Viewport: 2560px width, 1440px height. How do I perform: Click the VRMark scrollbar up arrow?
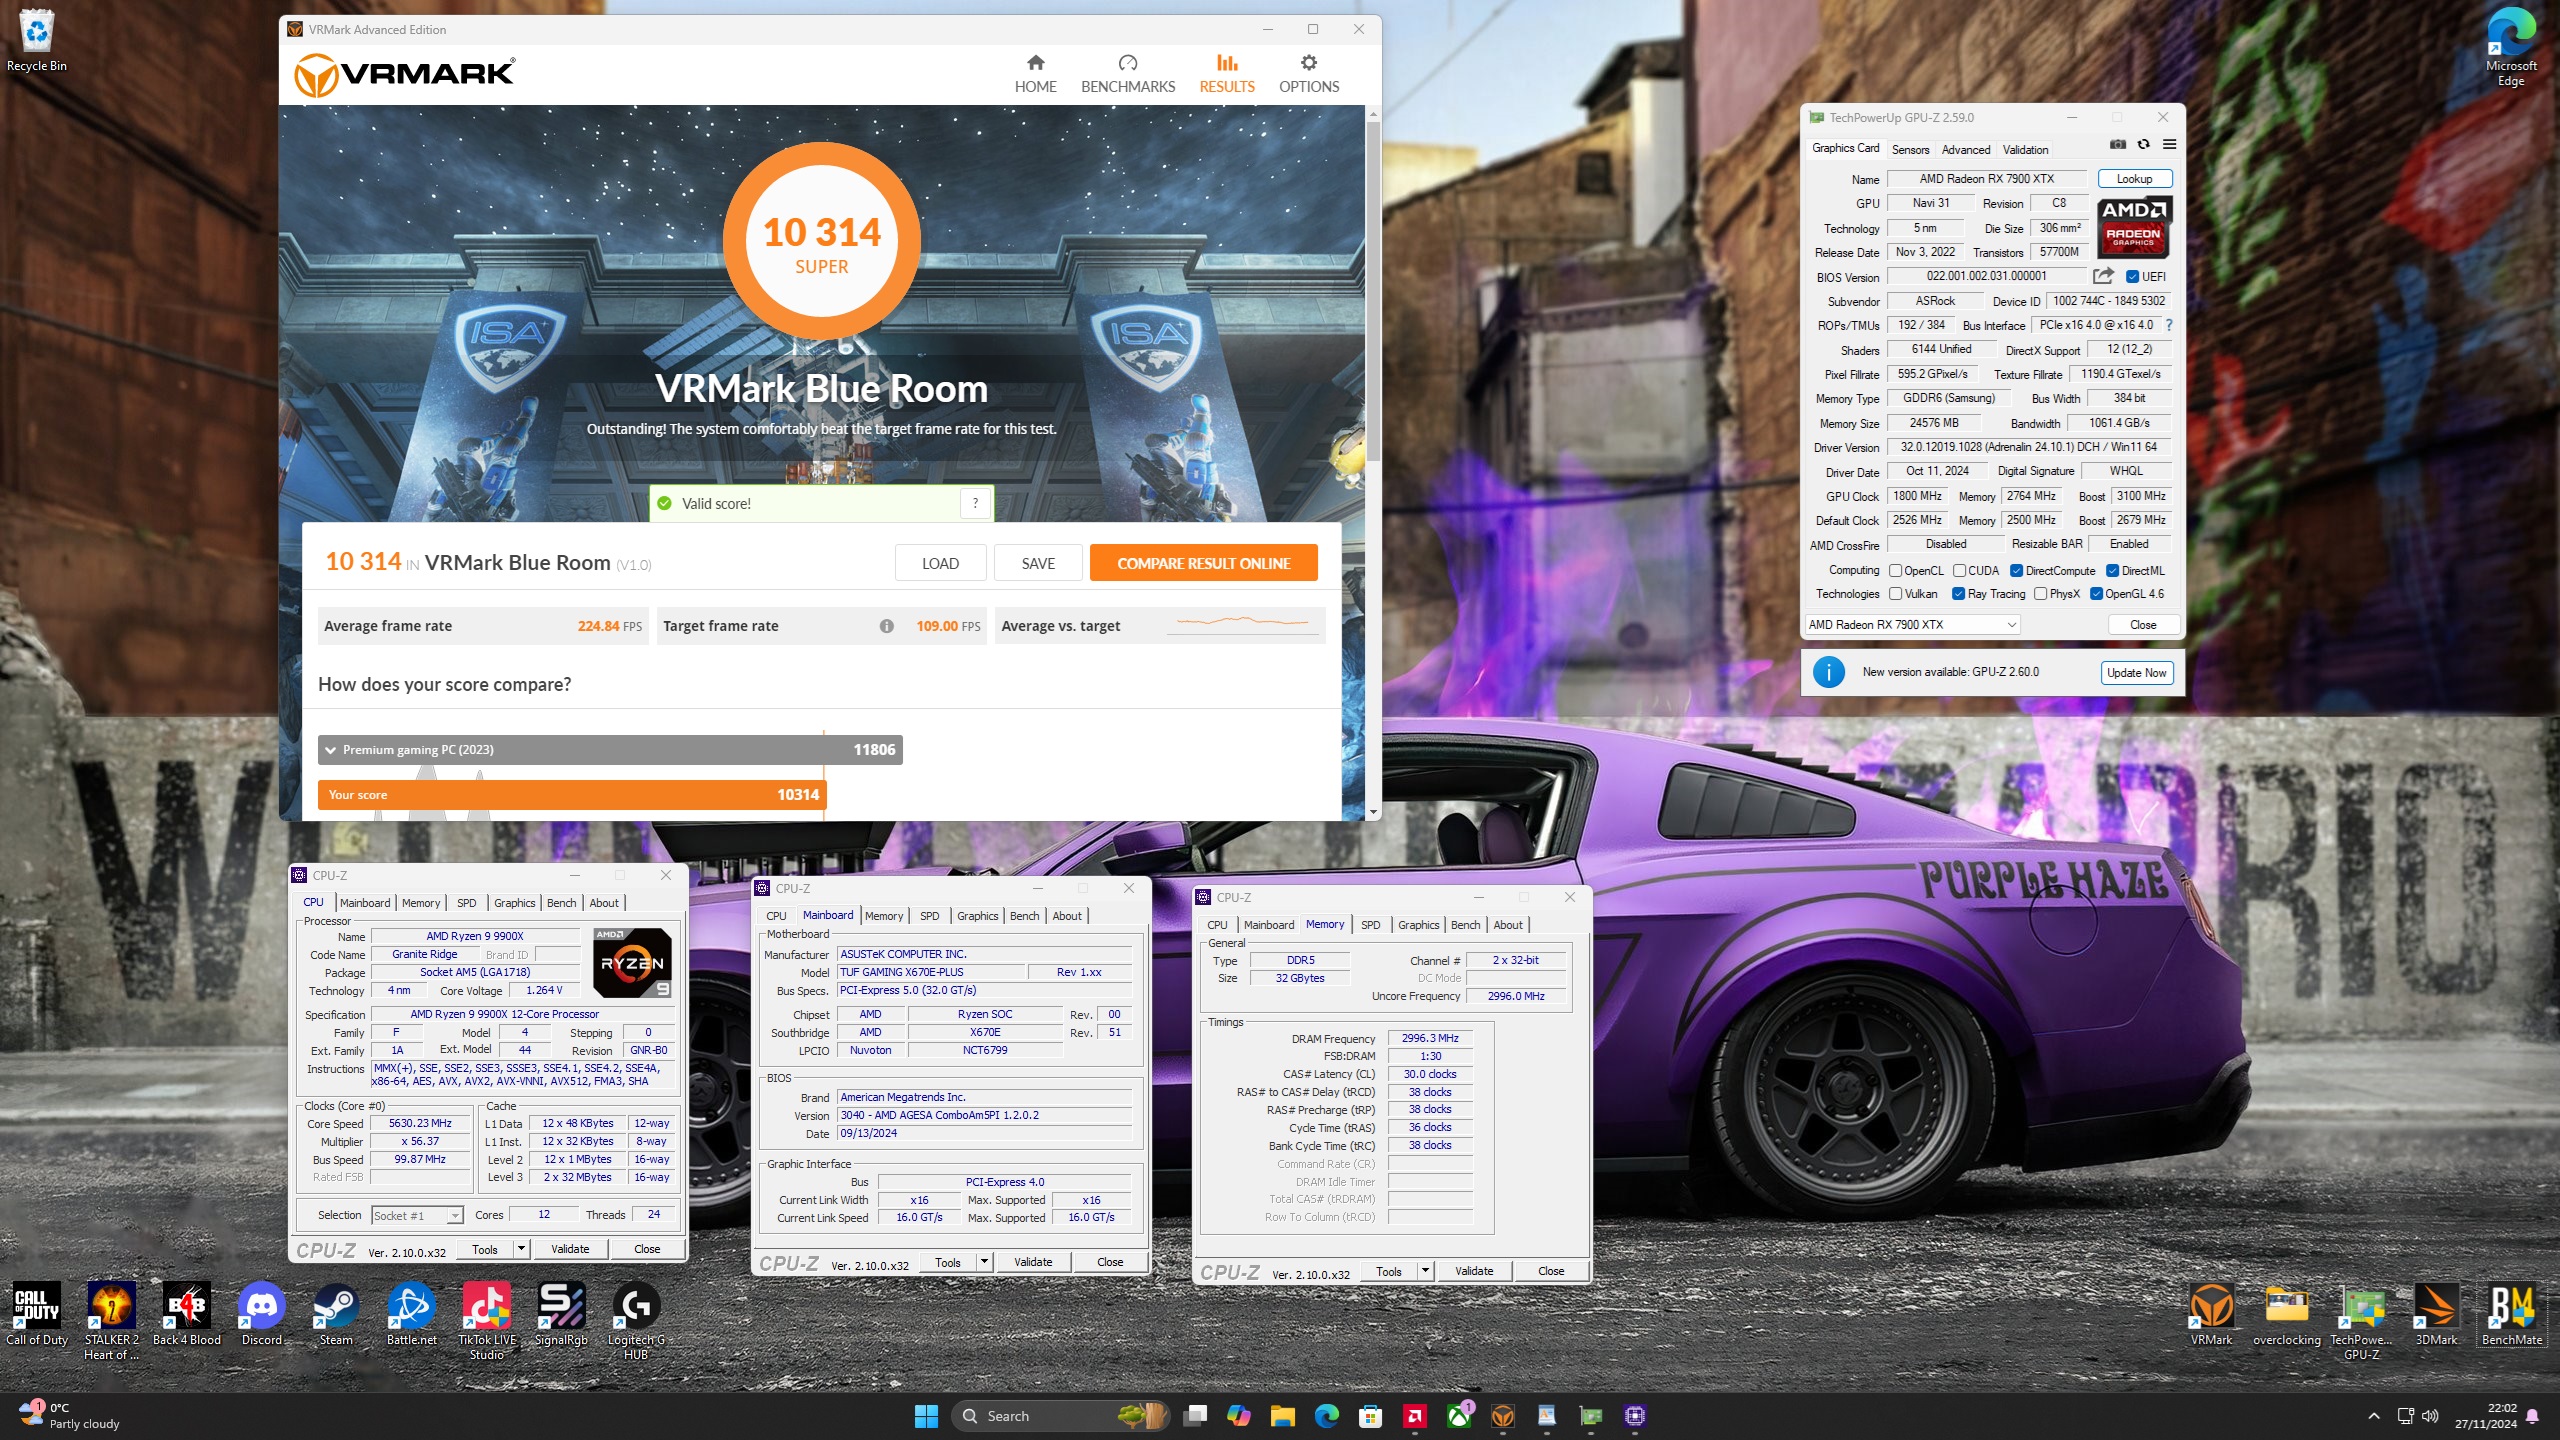point(1373,114)
